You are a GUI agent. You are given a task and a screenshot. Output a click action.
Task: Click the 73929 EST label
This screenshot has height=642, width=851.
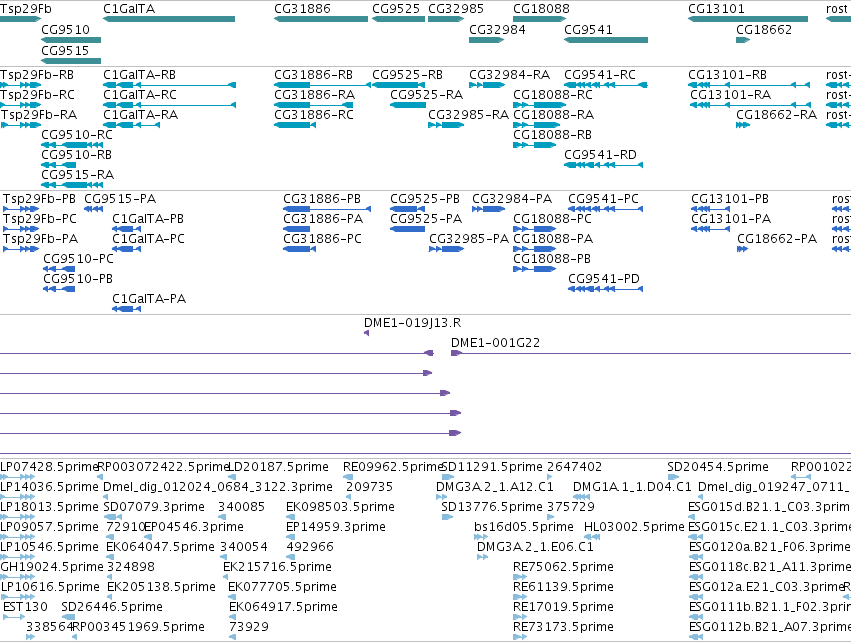[x=249, y=627]
